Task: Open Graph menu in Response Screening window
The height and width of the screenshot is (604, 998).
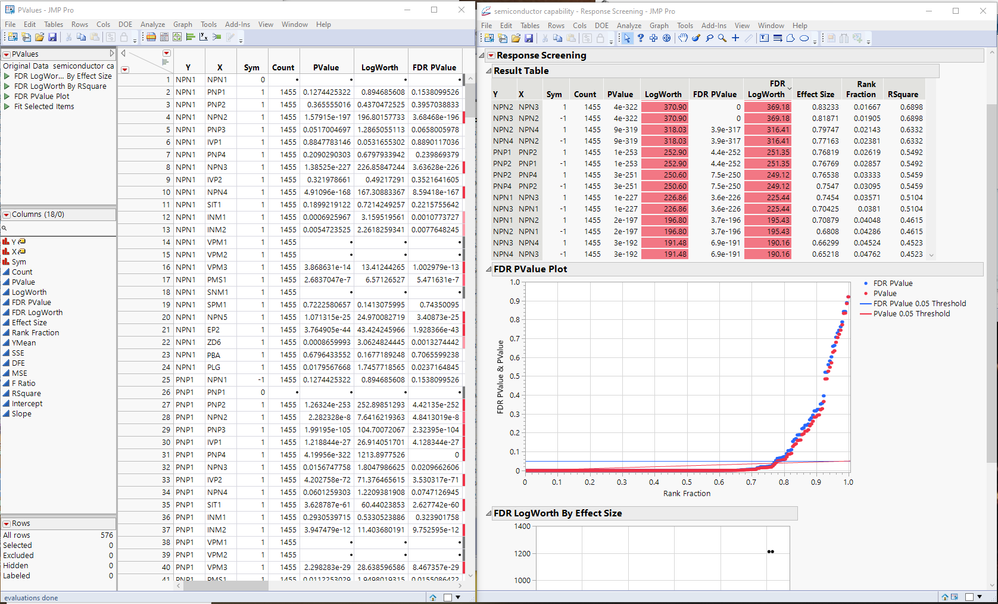Action: point(659,25)
